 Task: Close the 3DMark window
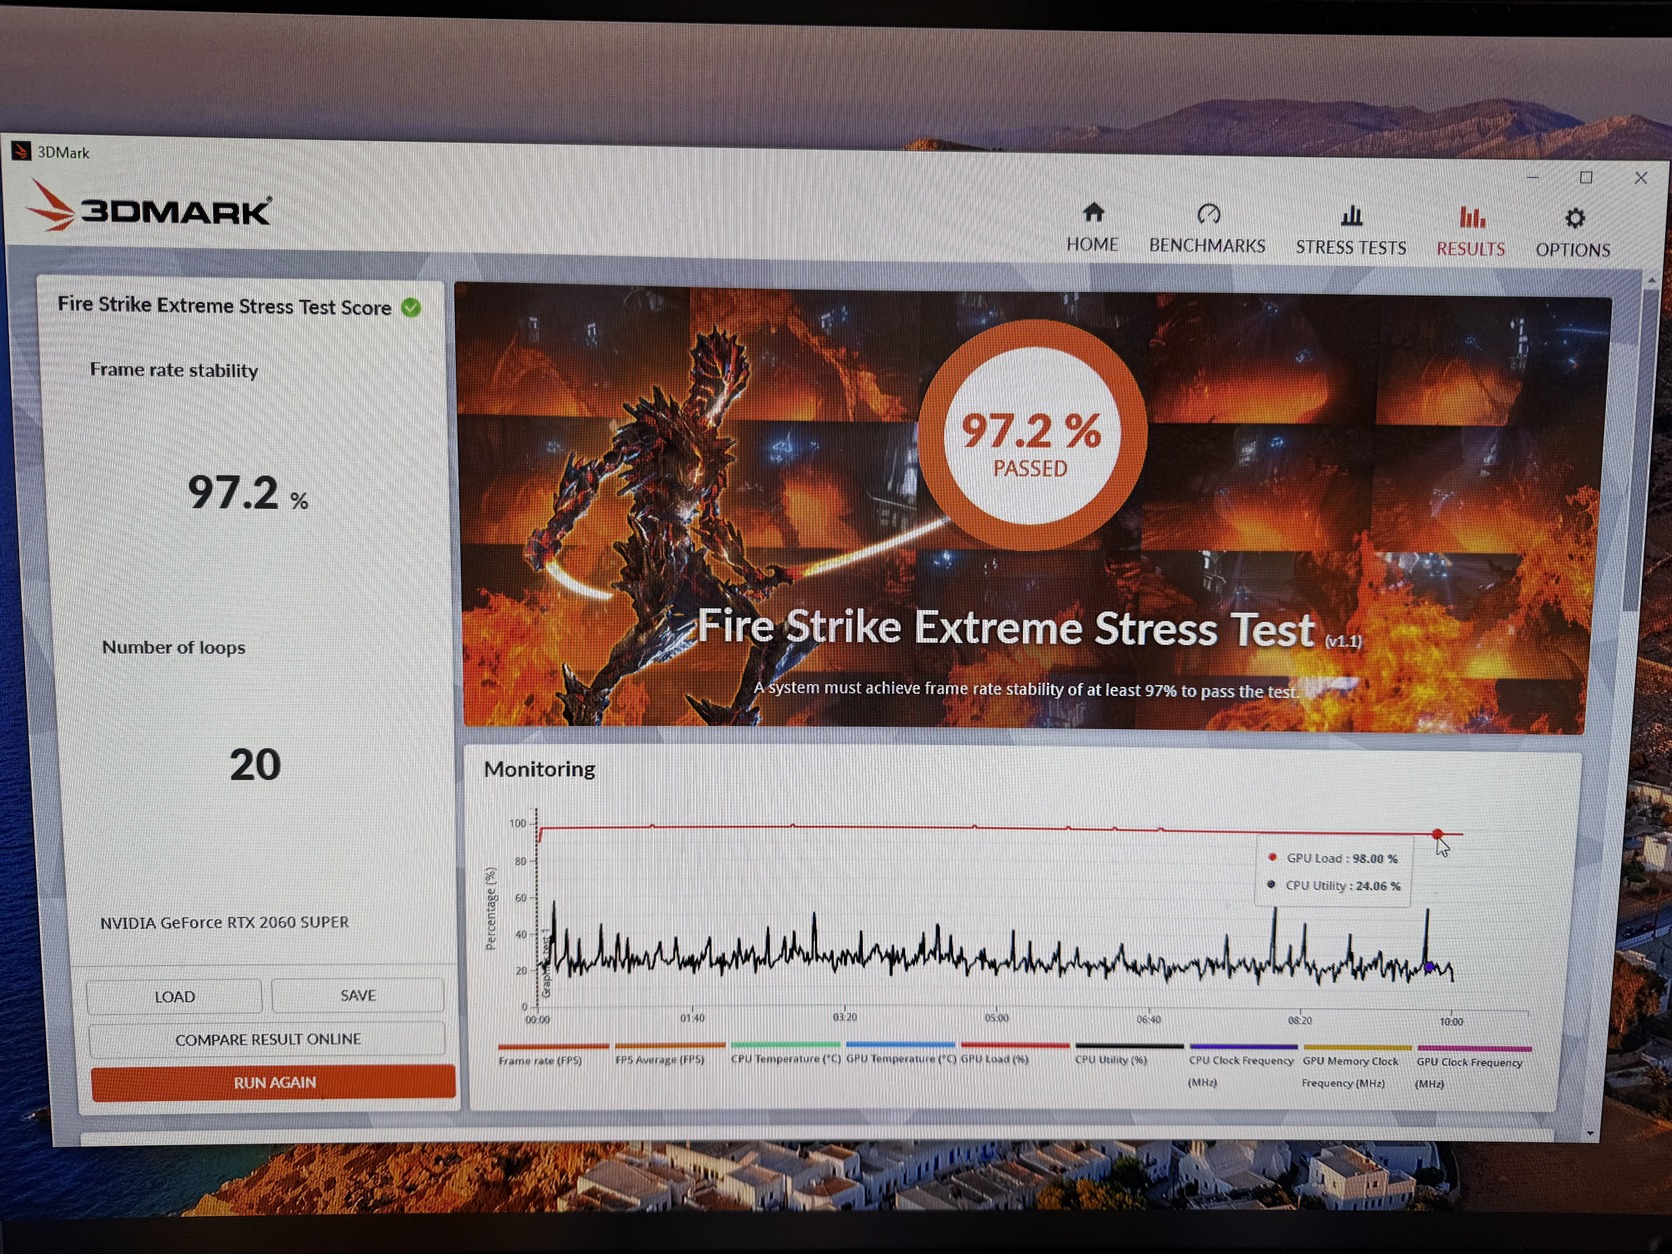pos(1641,178)
